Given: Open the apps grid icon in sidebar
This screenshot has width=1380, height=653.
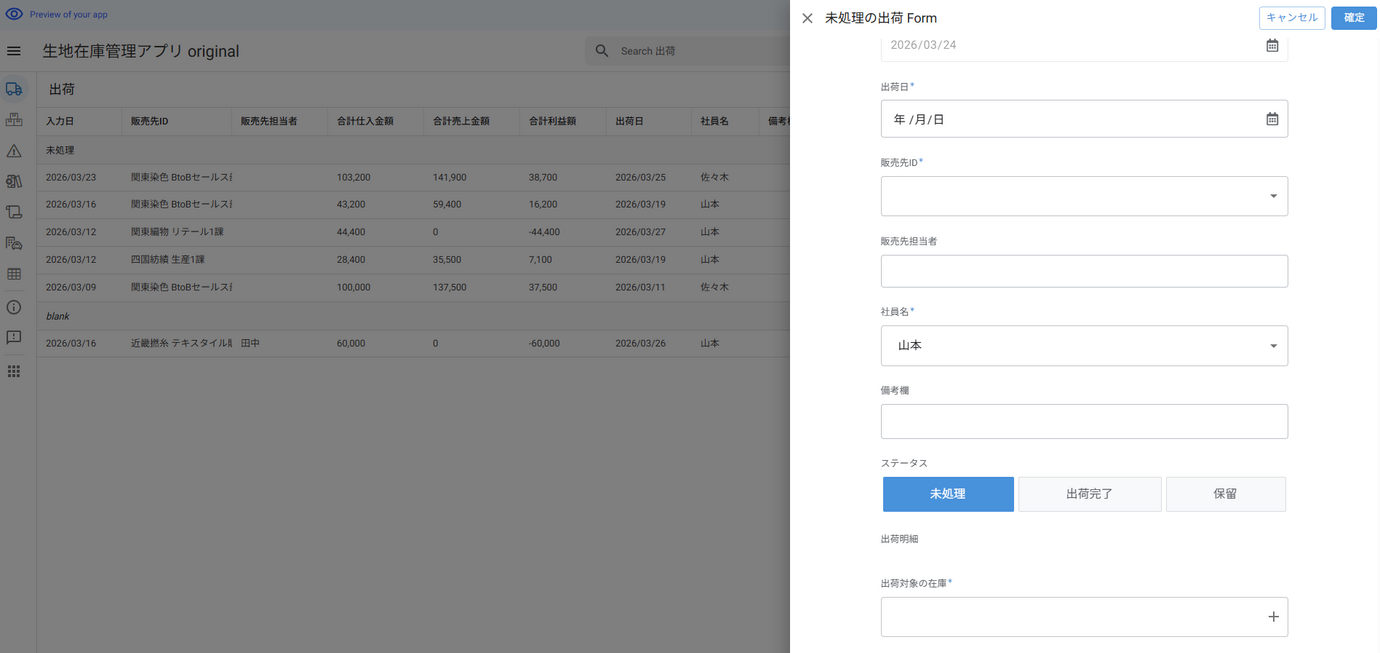Looking at the screenshot, I should point(14,371).
